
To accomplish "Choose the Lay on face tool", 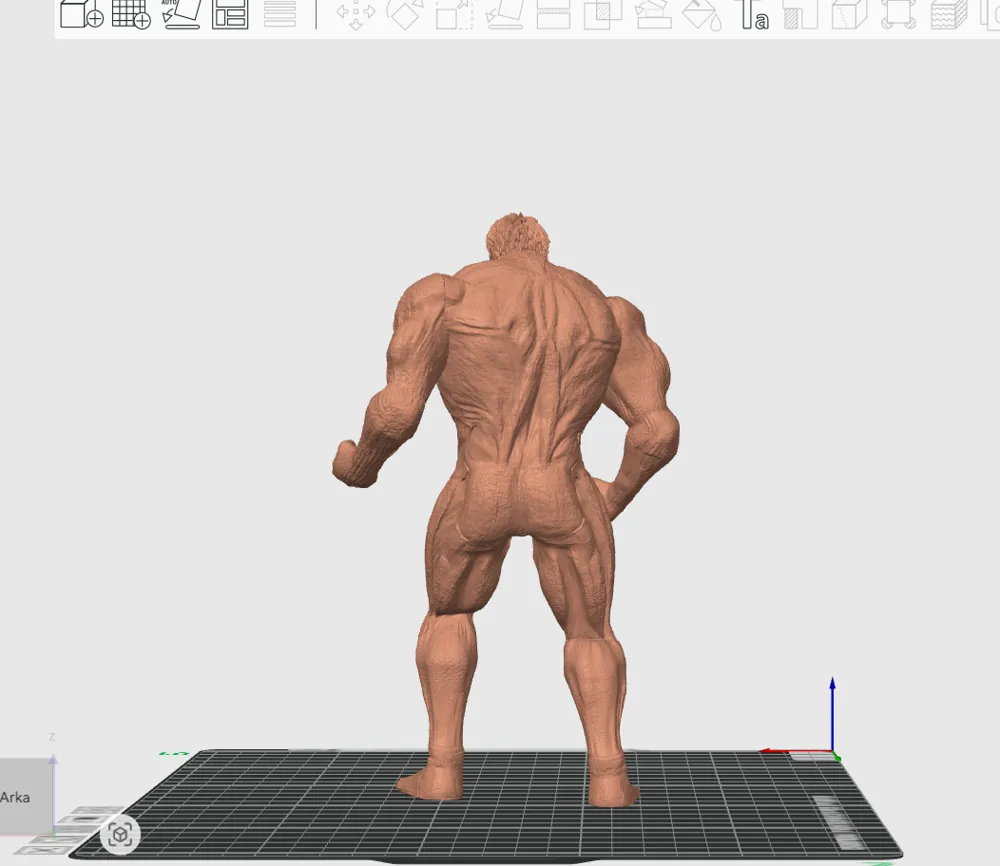I will 504,14.
